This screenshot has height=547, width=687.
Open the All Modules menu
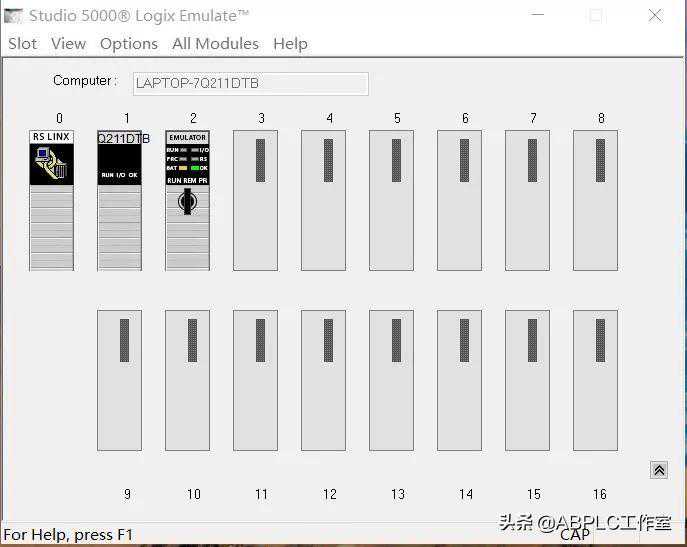(x=215, y=44)
